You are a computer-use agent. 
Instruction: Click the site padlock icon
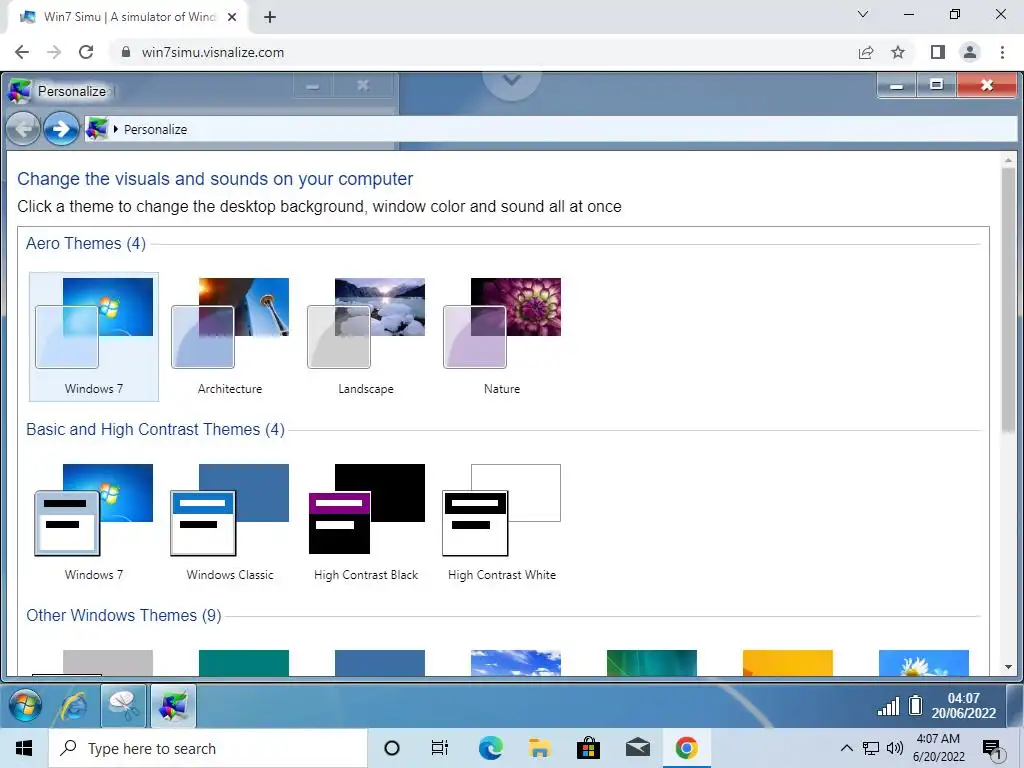[126, 52]
